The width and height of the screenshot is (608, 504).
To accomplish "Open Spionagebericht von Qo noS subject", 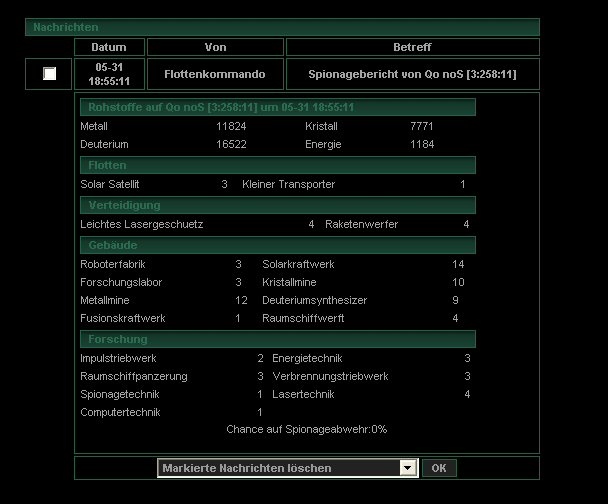I will (412, 74).
